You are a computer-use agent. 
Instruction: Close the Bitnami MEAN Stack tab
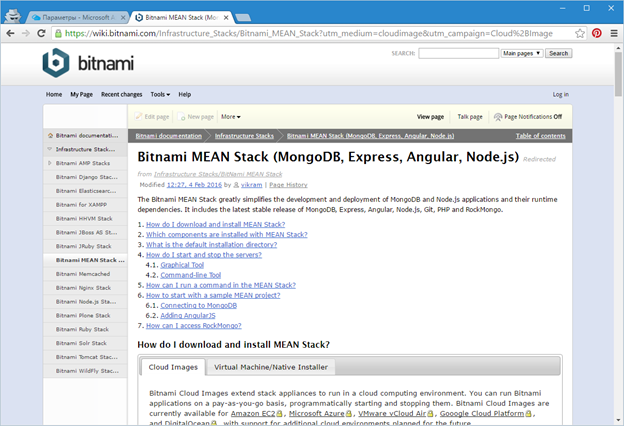[226, 18]
